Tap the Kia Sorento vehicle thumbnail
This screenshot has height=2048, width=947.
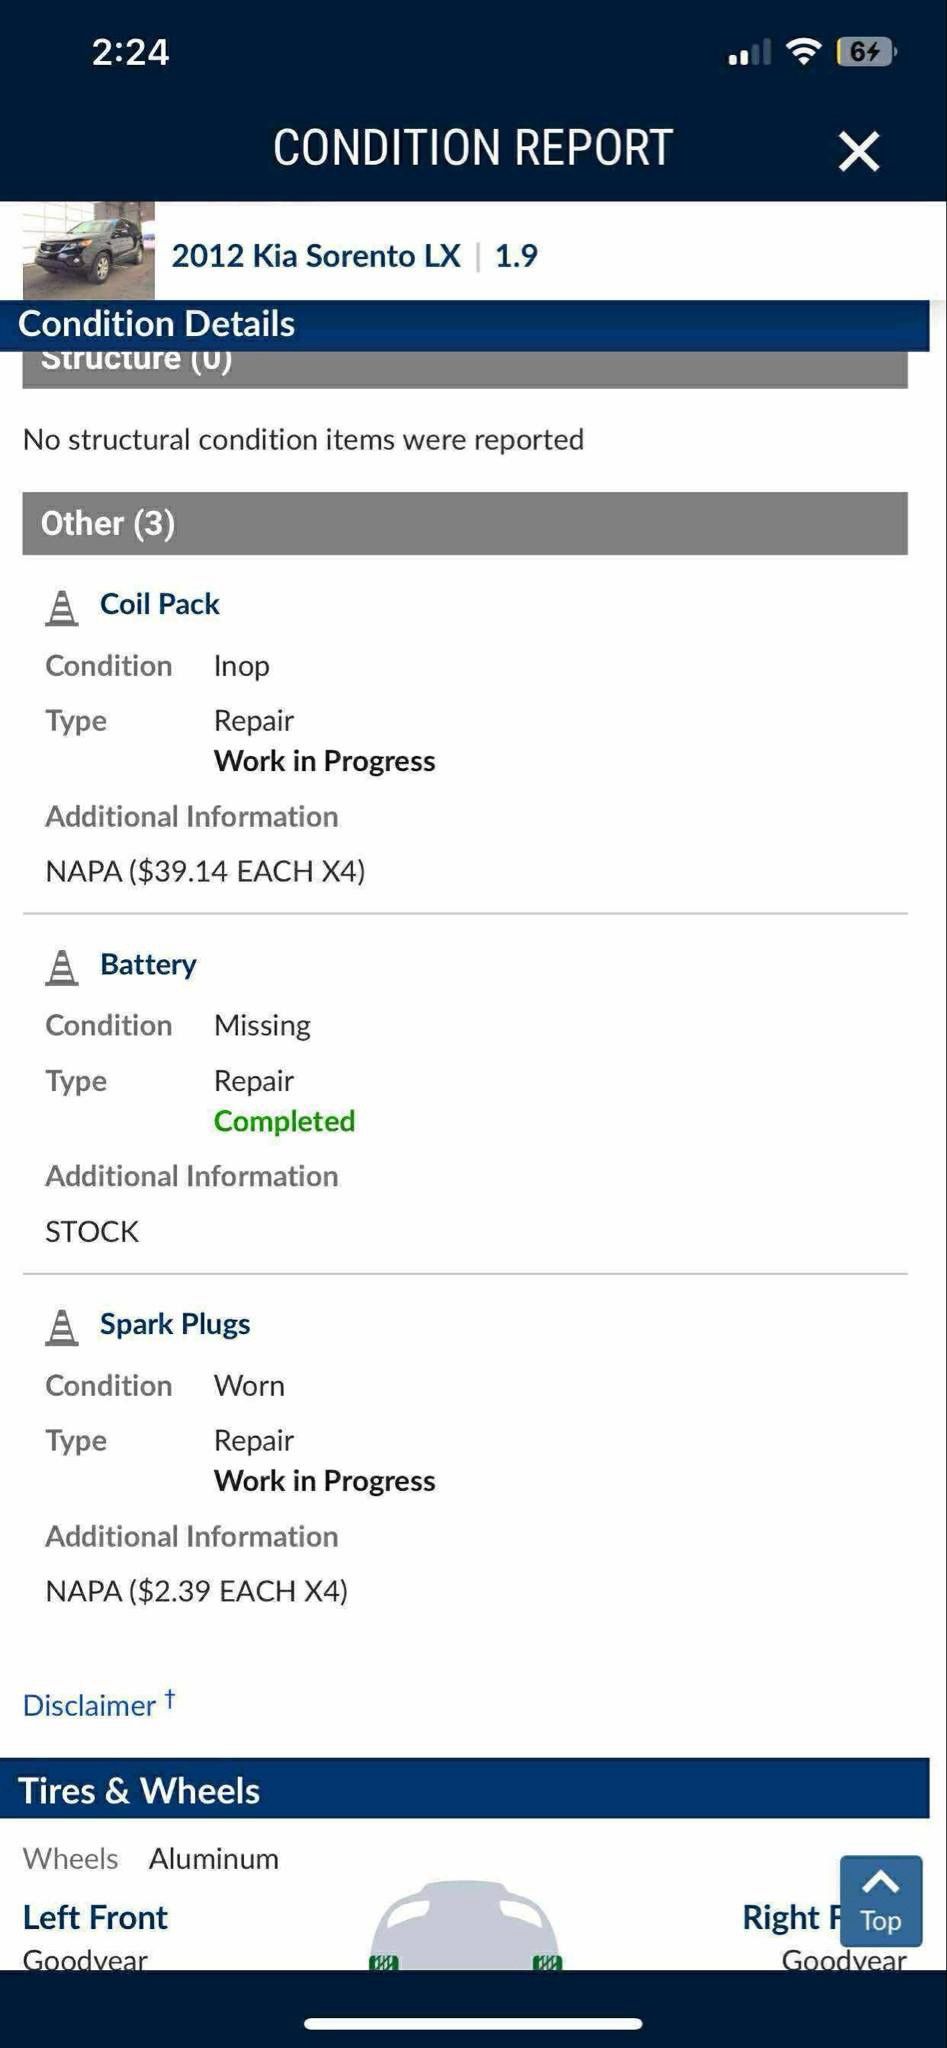point(89,250)
